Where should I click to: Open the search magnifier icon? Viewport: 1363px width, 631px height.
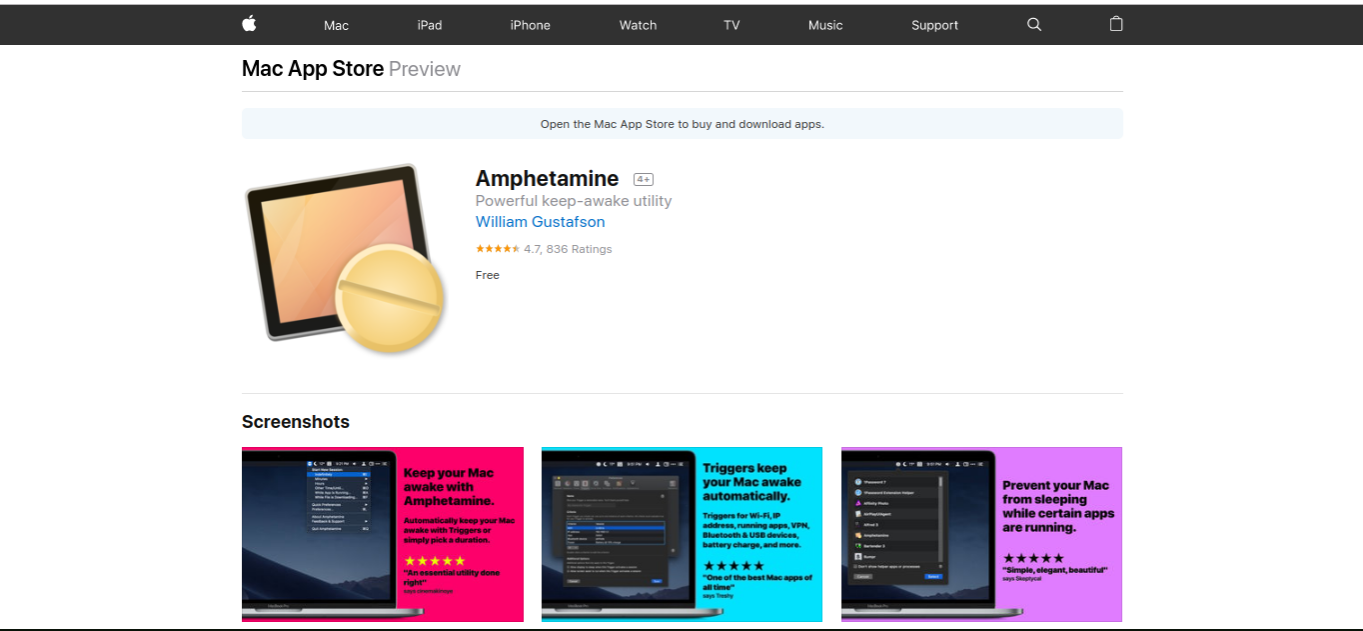[1034, 25]
